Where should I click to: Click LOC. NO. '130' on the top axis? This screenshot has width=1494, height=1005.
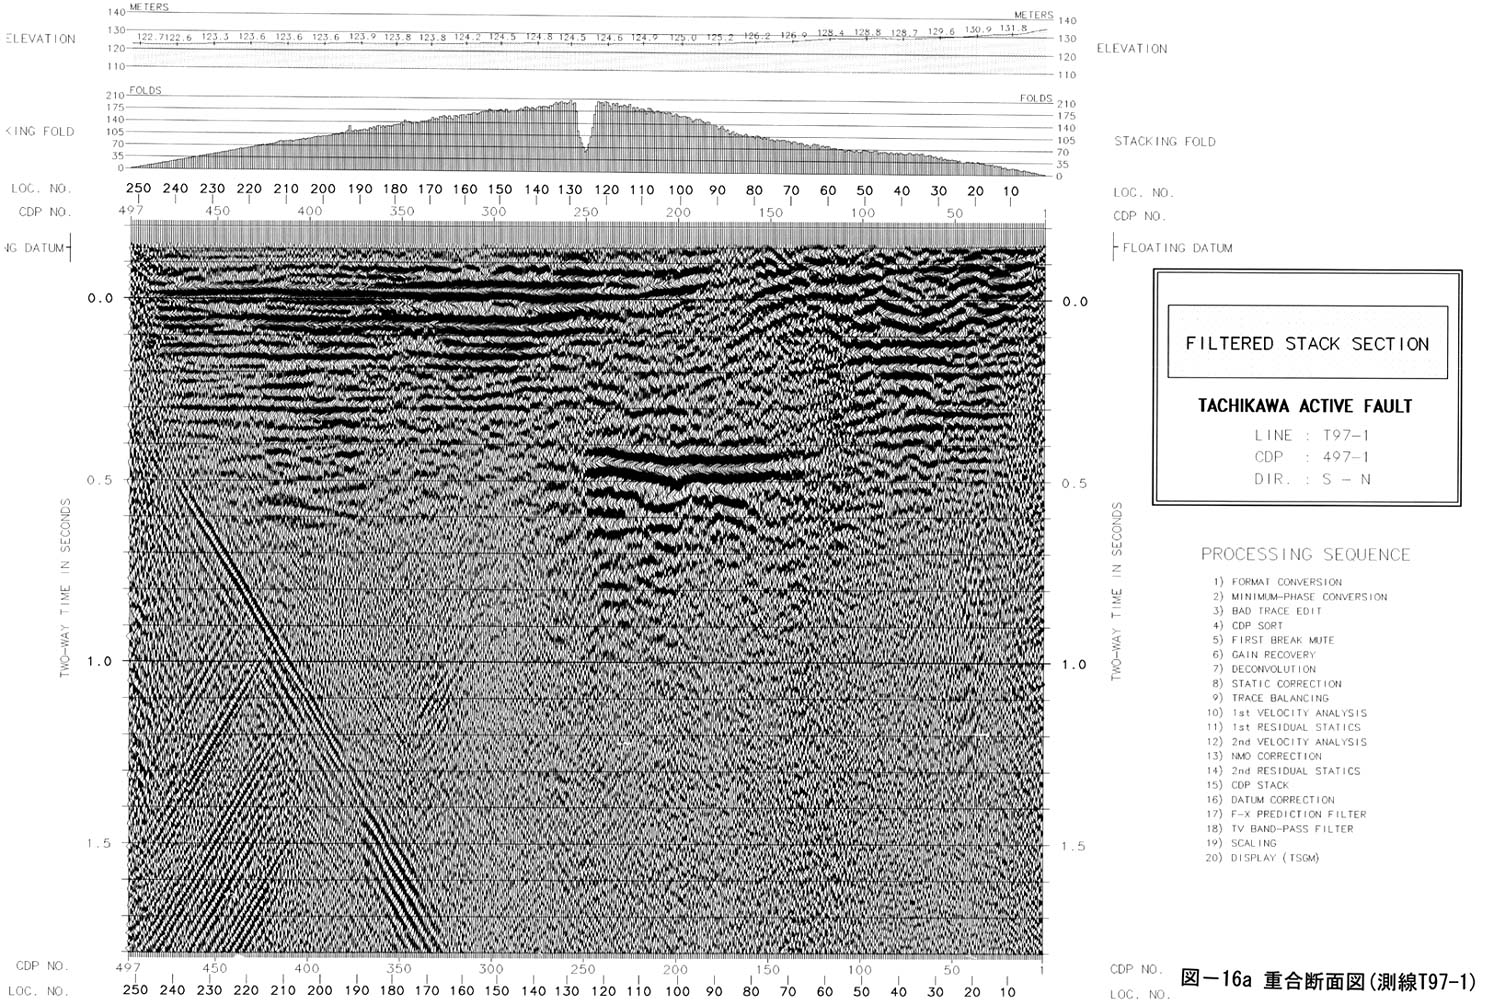(570, 189)
